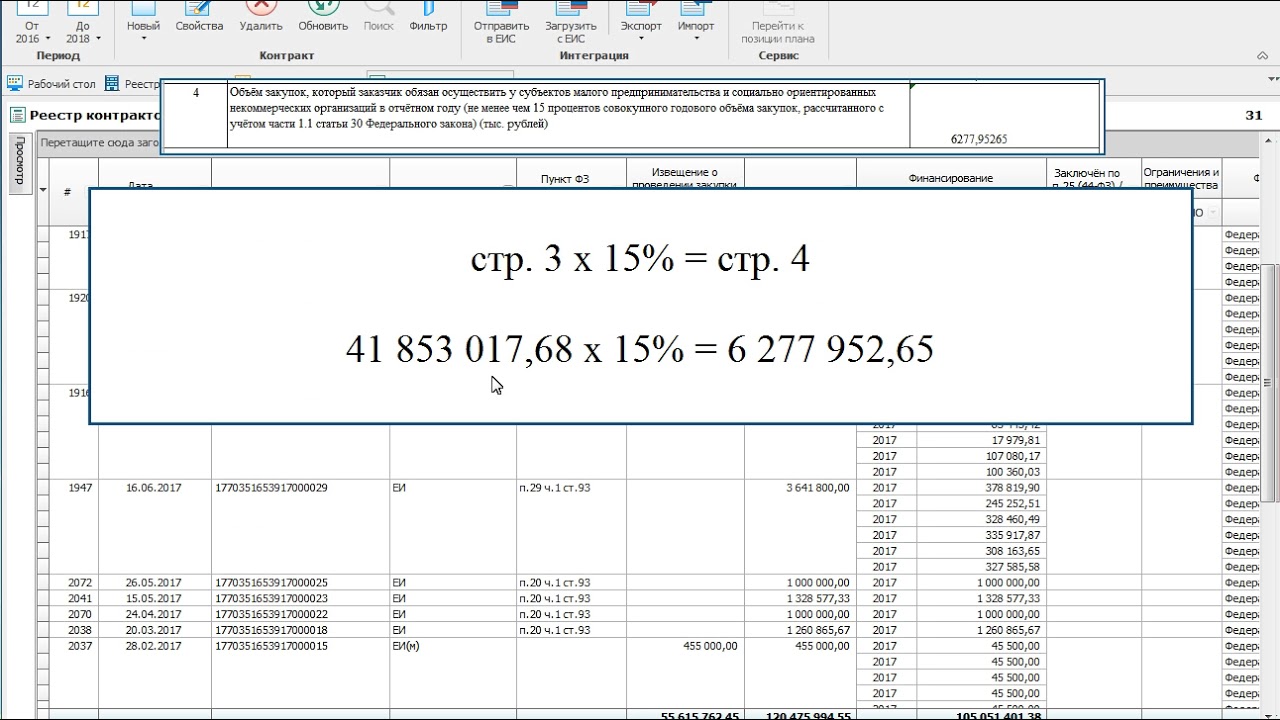Select contract row number 2037
1280x720 pixels.
tap(79, 646)
